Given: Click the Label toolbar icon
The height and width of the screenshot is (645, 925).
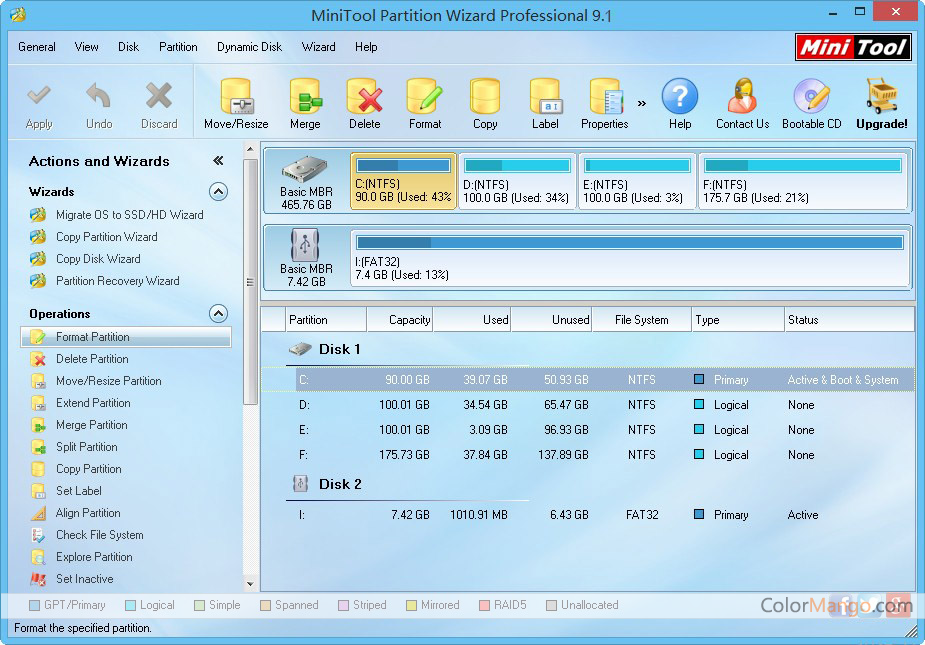Looking at the screenshot, I should coord(545,96).
